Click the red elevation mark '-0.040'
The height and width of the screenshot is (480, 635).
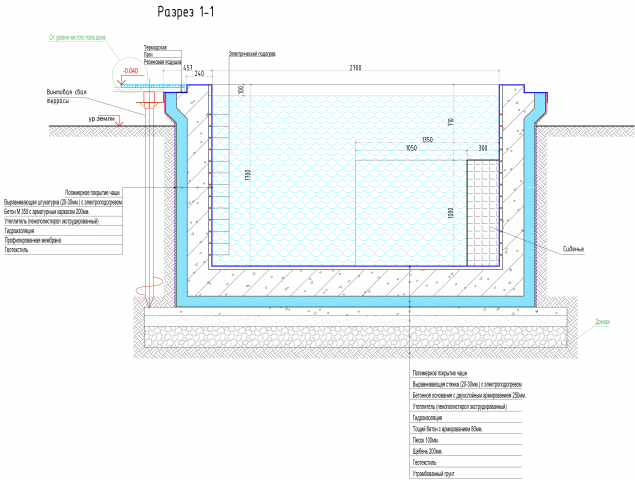point(130,71)
